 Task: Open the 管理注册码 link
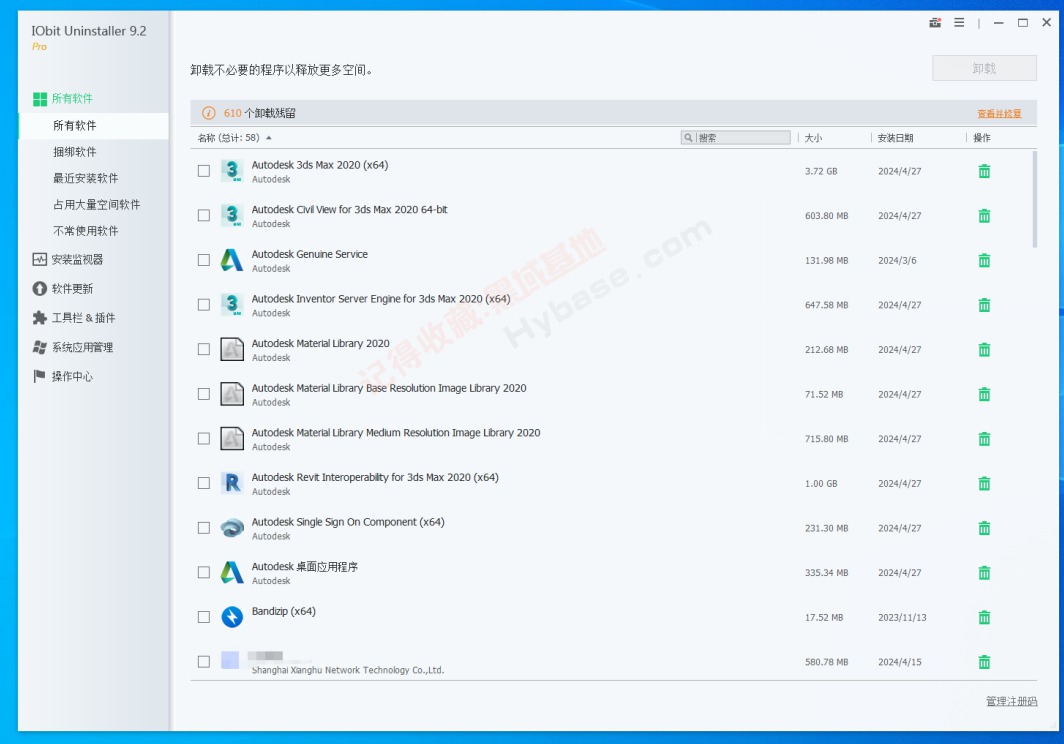(x=1011, y=701)
